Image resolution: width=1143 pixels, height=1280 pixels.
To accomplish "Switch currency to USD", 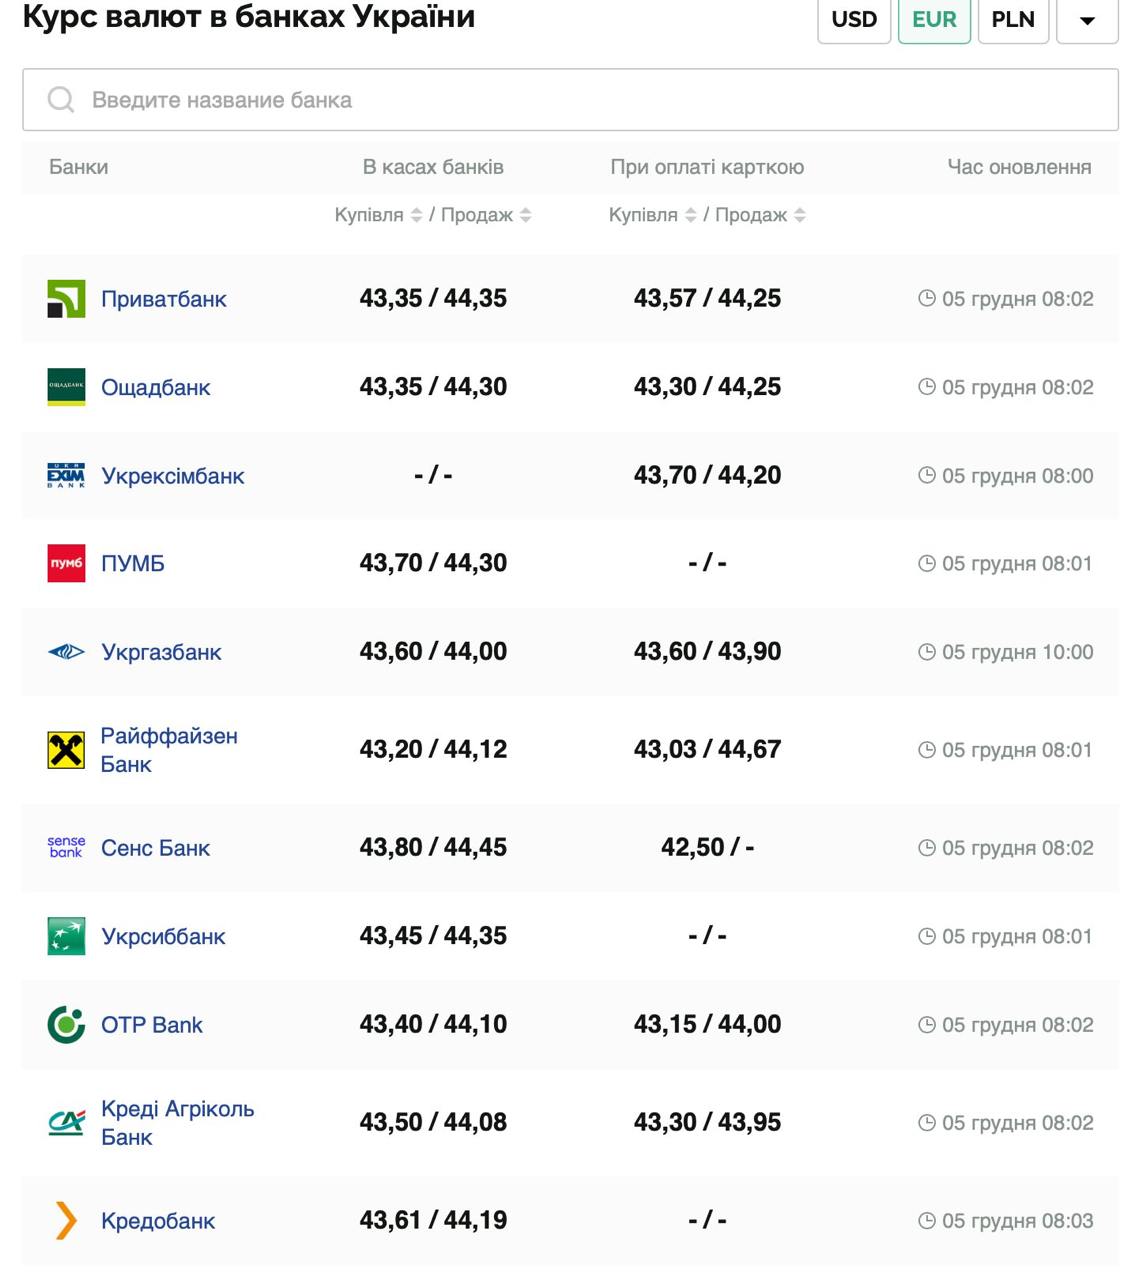I will tap(853, 20).
